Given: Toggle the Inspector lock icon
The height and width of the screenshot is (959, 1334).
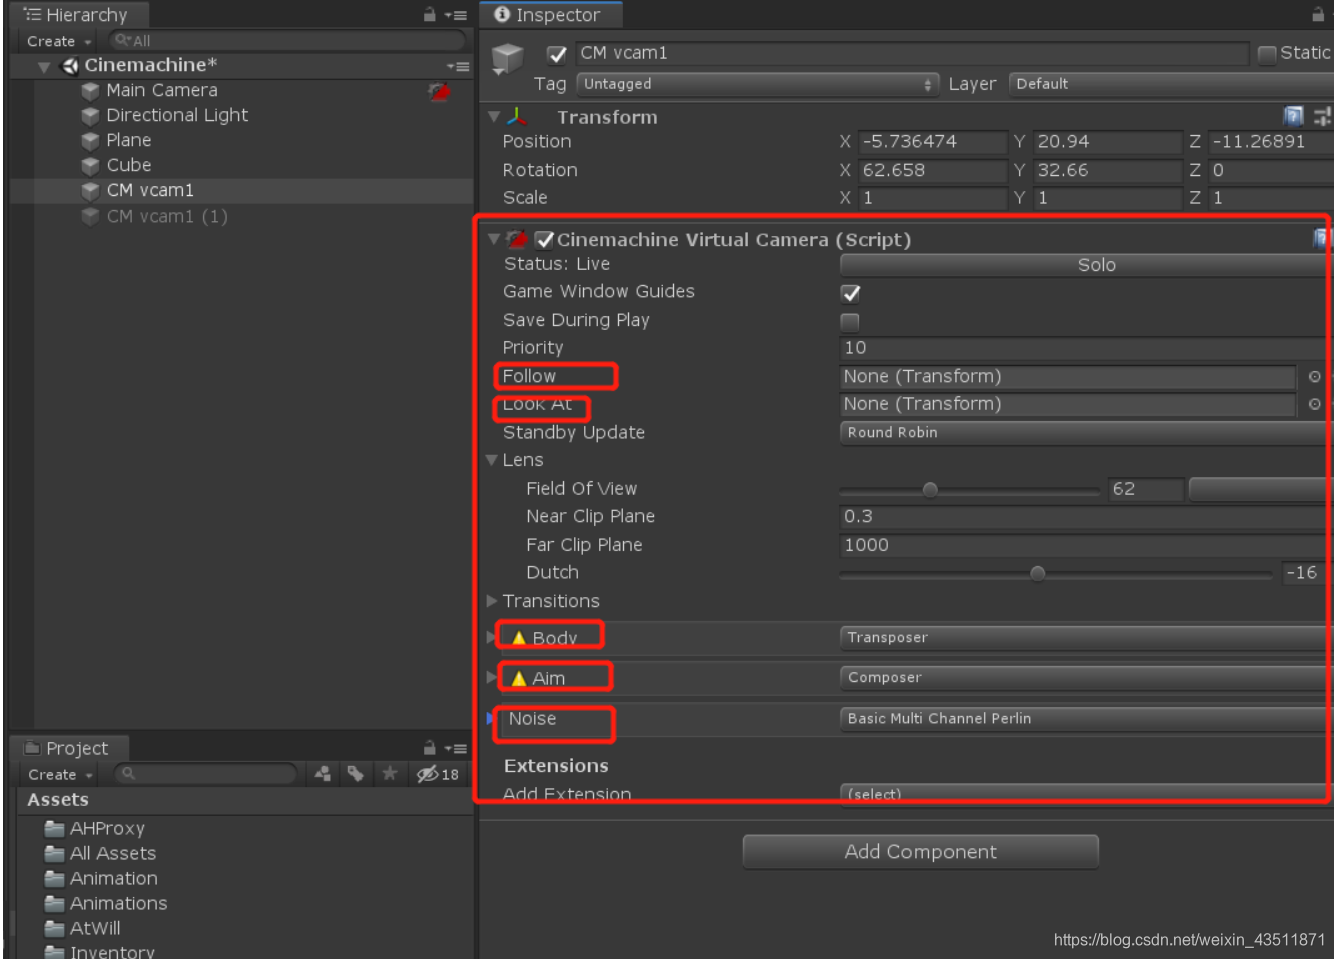Looking at the screenshot, I should (x=1318, y=15).
